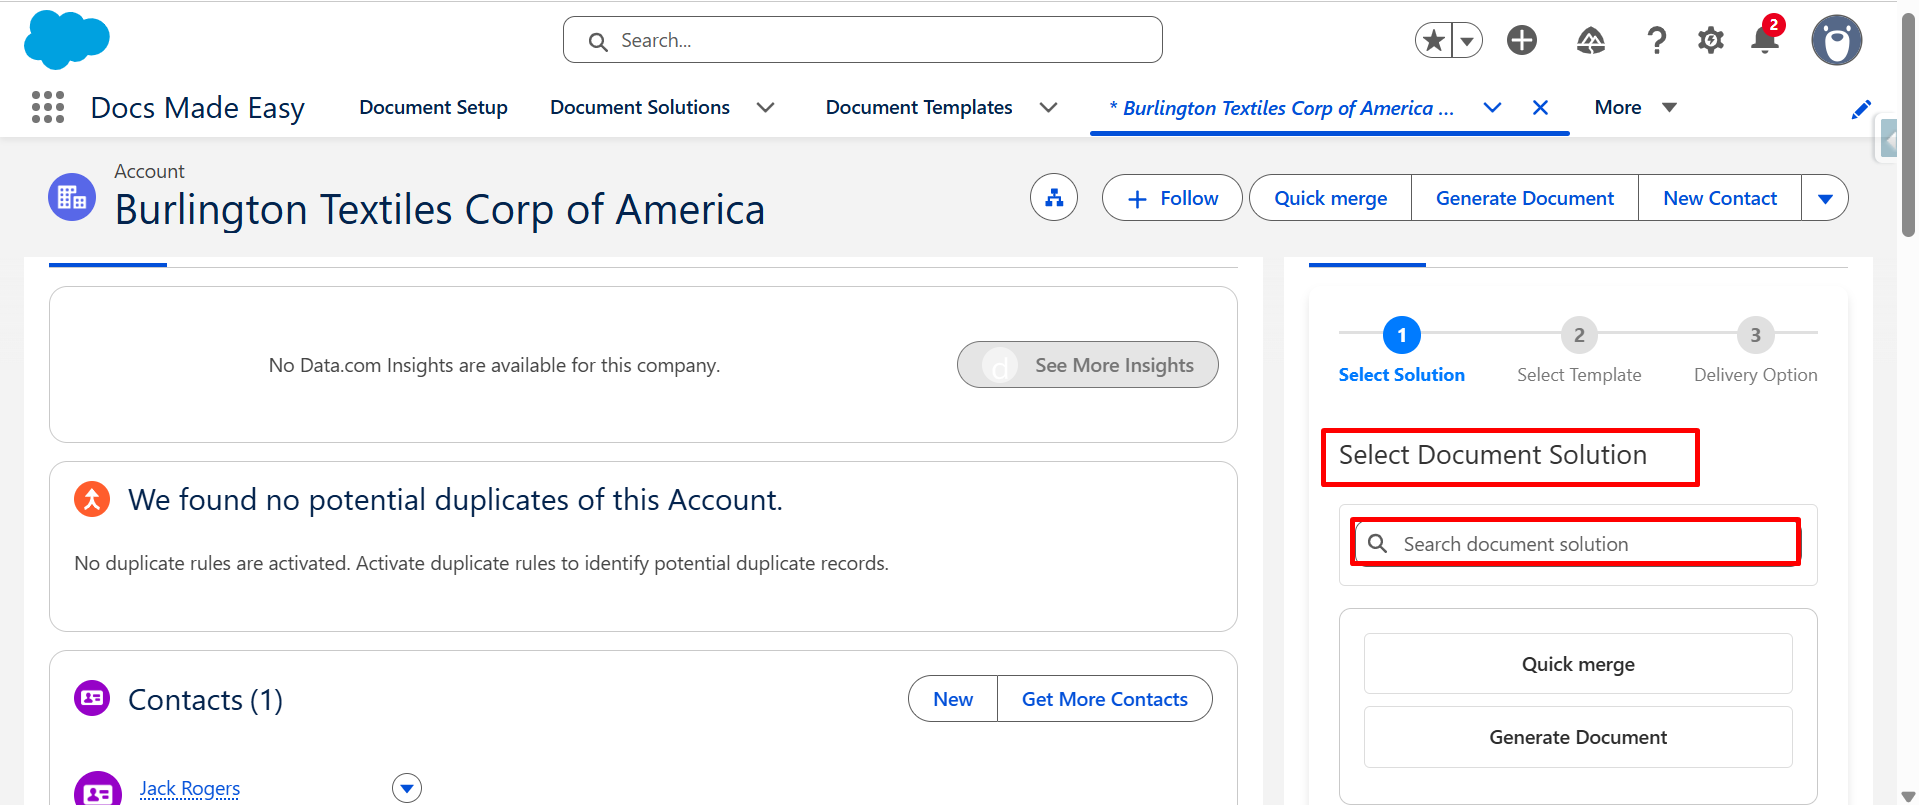The width and height of the screenshot is (1919, 805).
Task: Click the scroll down arrow of the page
Action: (x=1908, y=796)
